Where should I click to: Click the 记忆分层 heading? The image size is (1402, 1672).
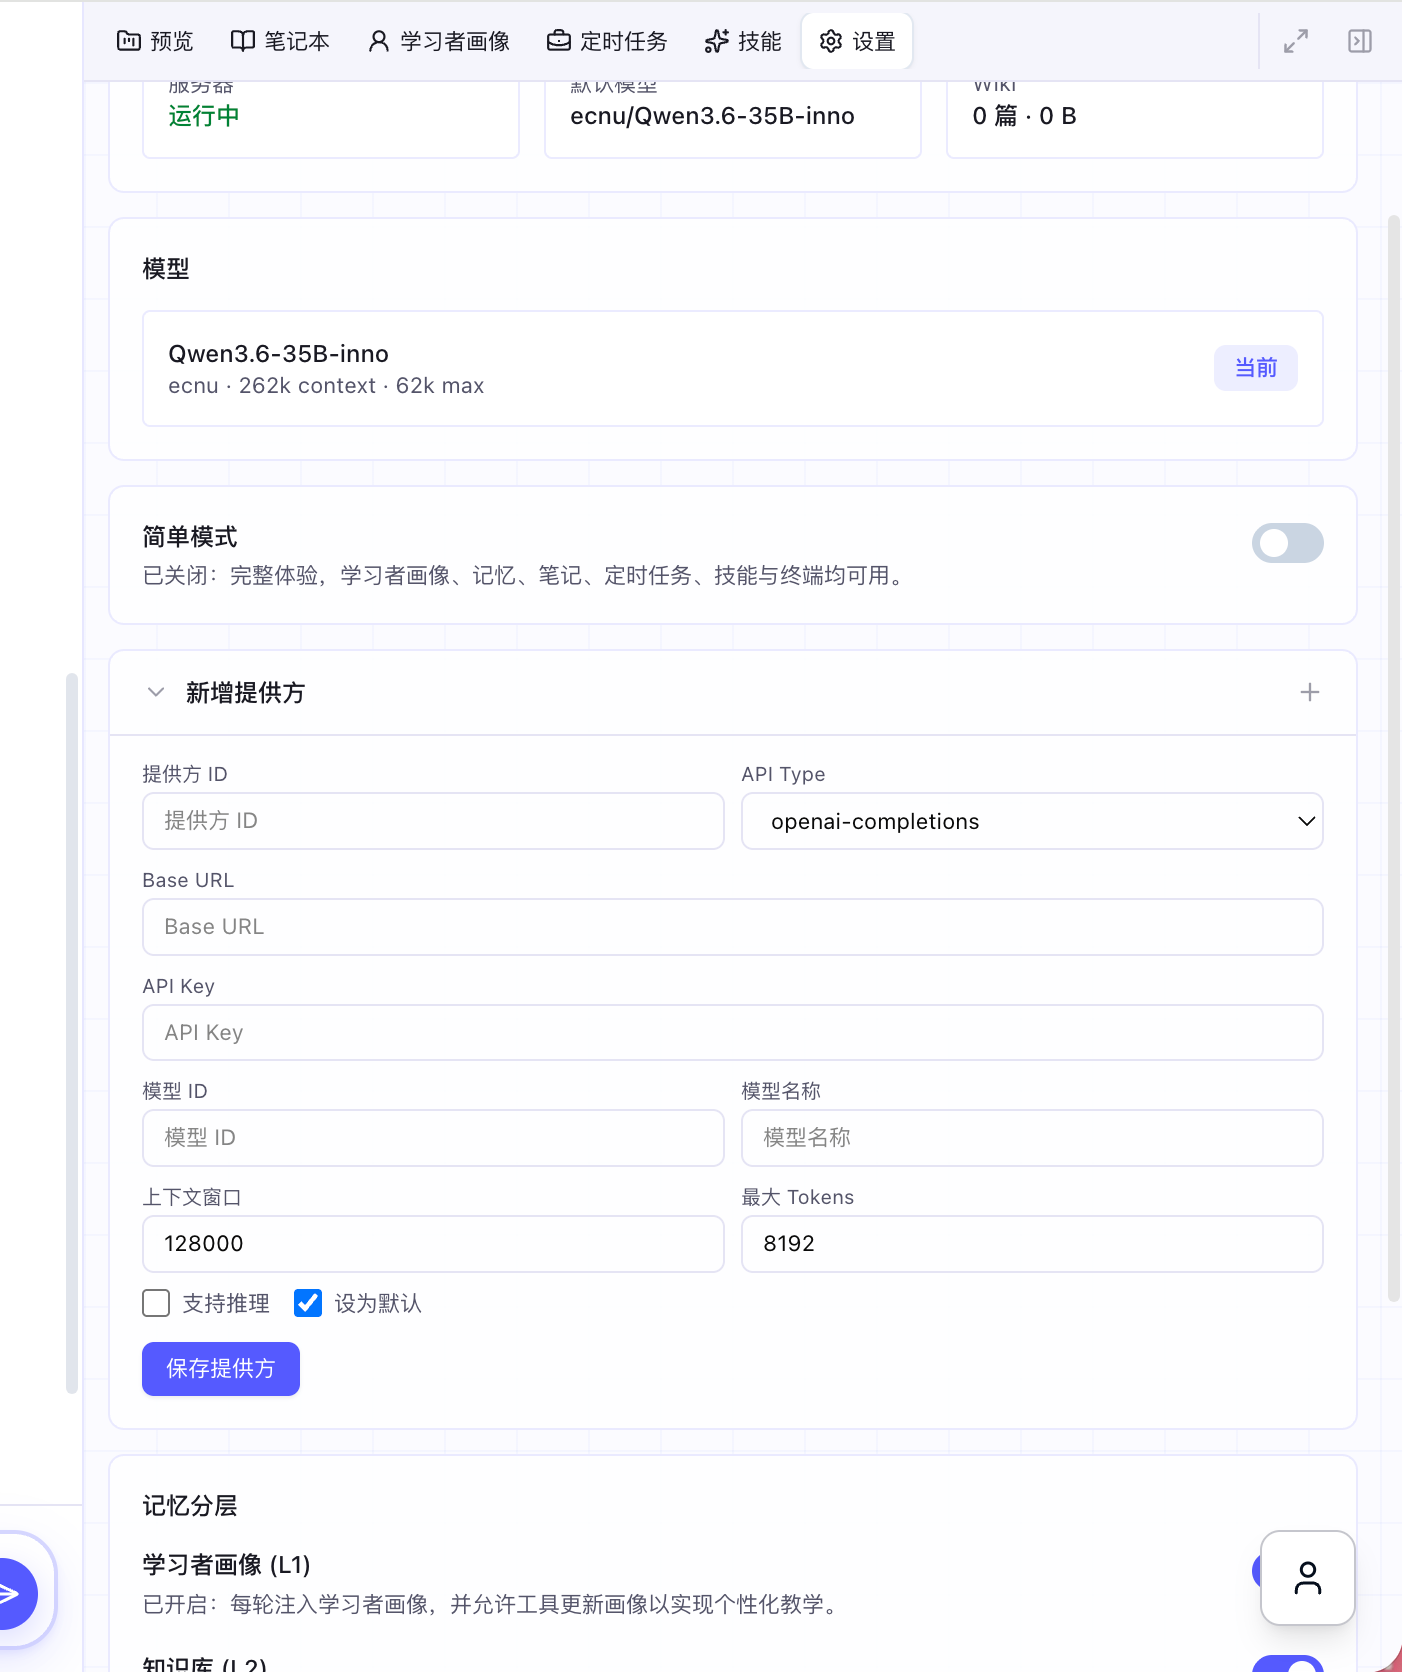[x=190, y=1506]
